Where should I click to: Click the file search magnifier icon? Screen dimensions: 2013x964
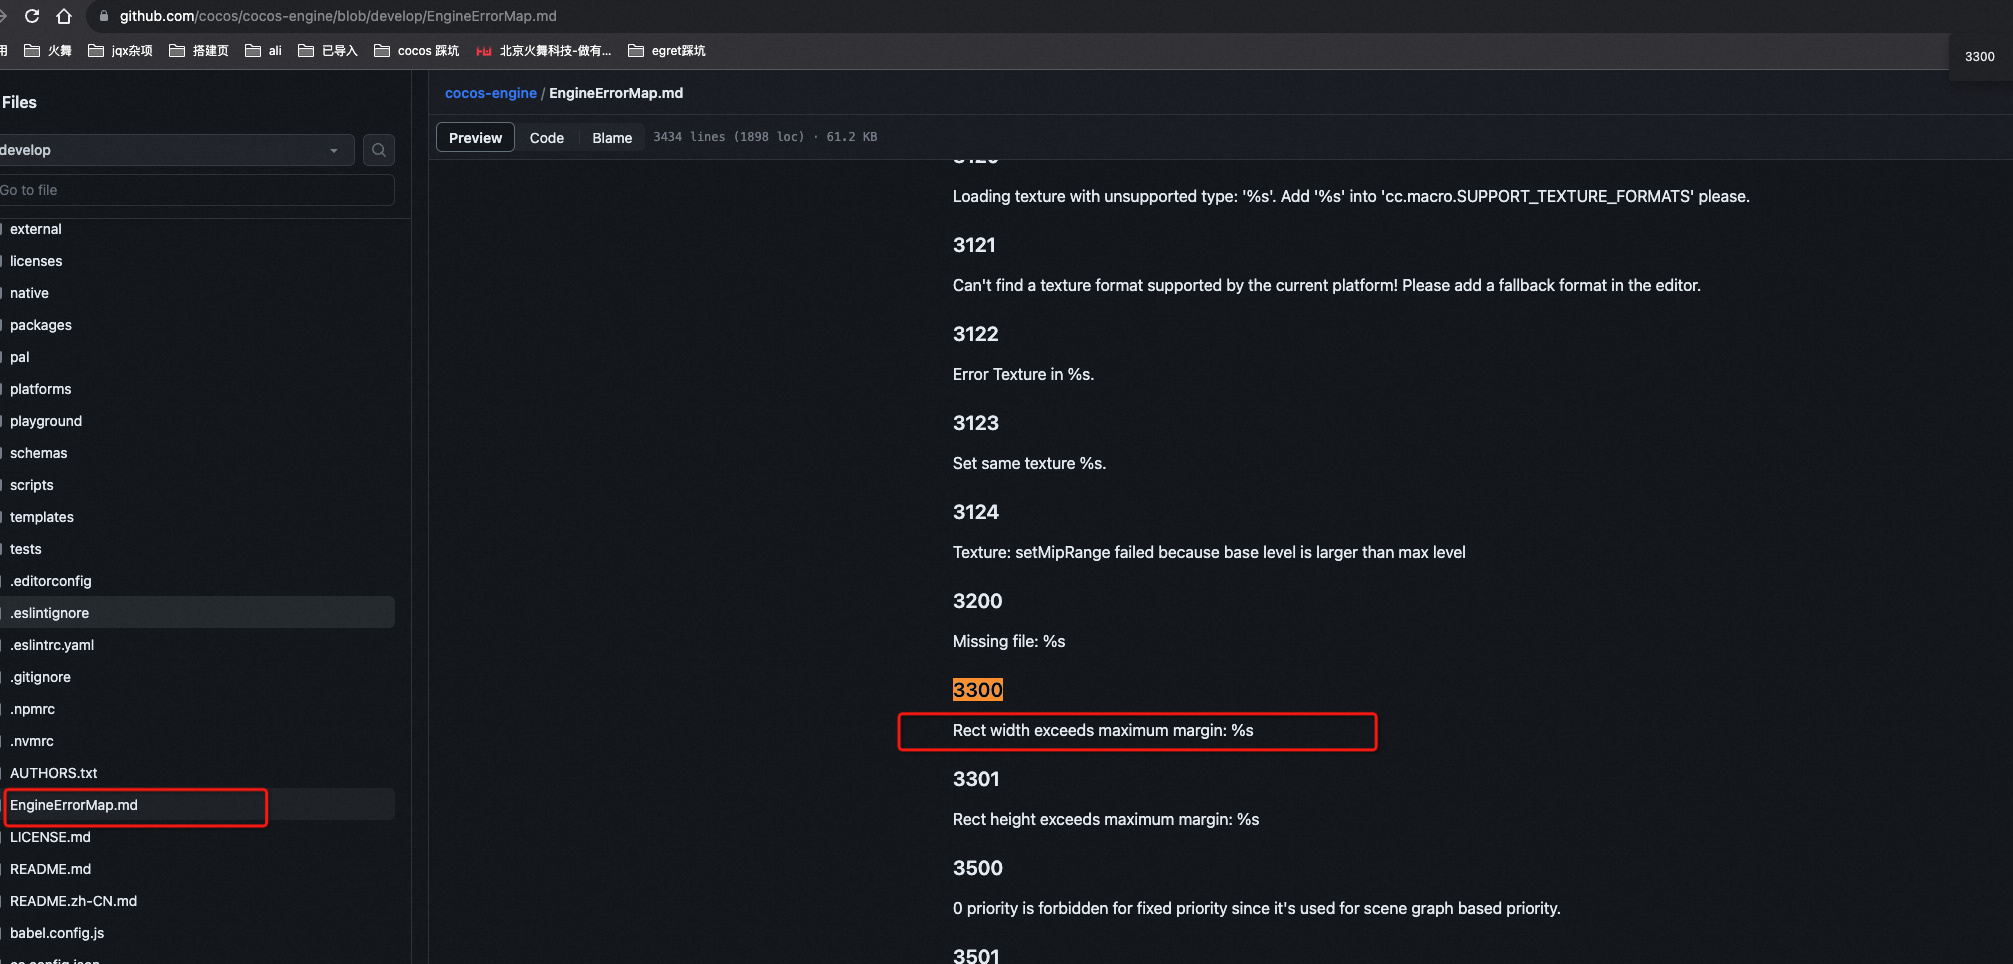[x=379, y=150]
